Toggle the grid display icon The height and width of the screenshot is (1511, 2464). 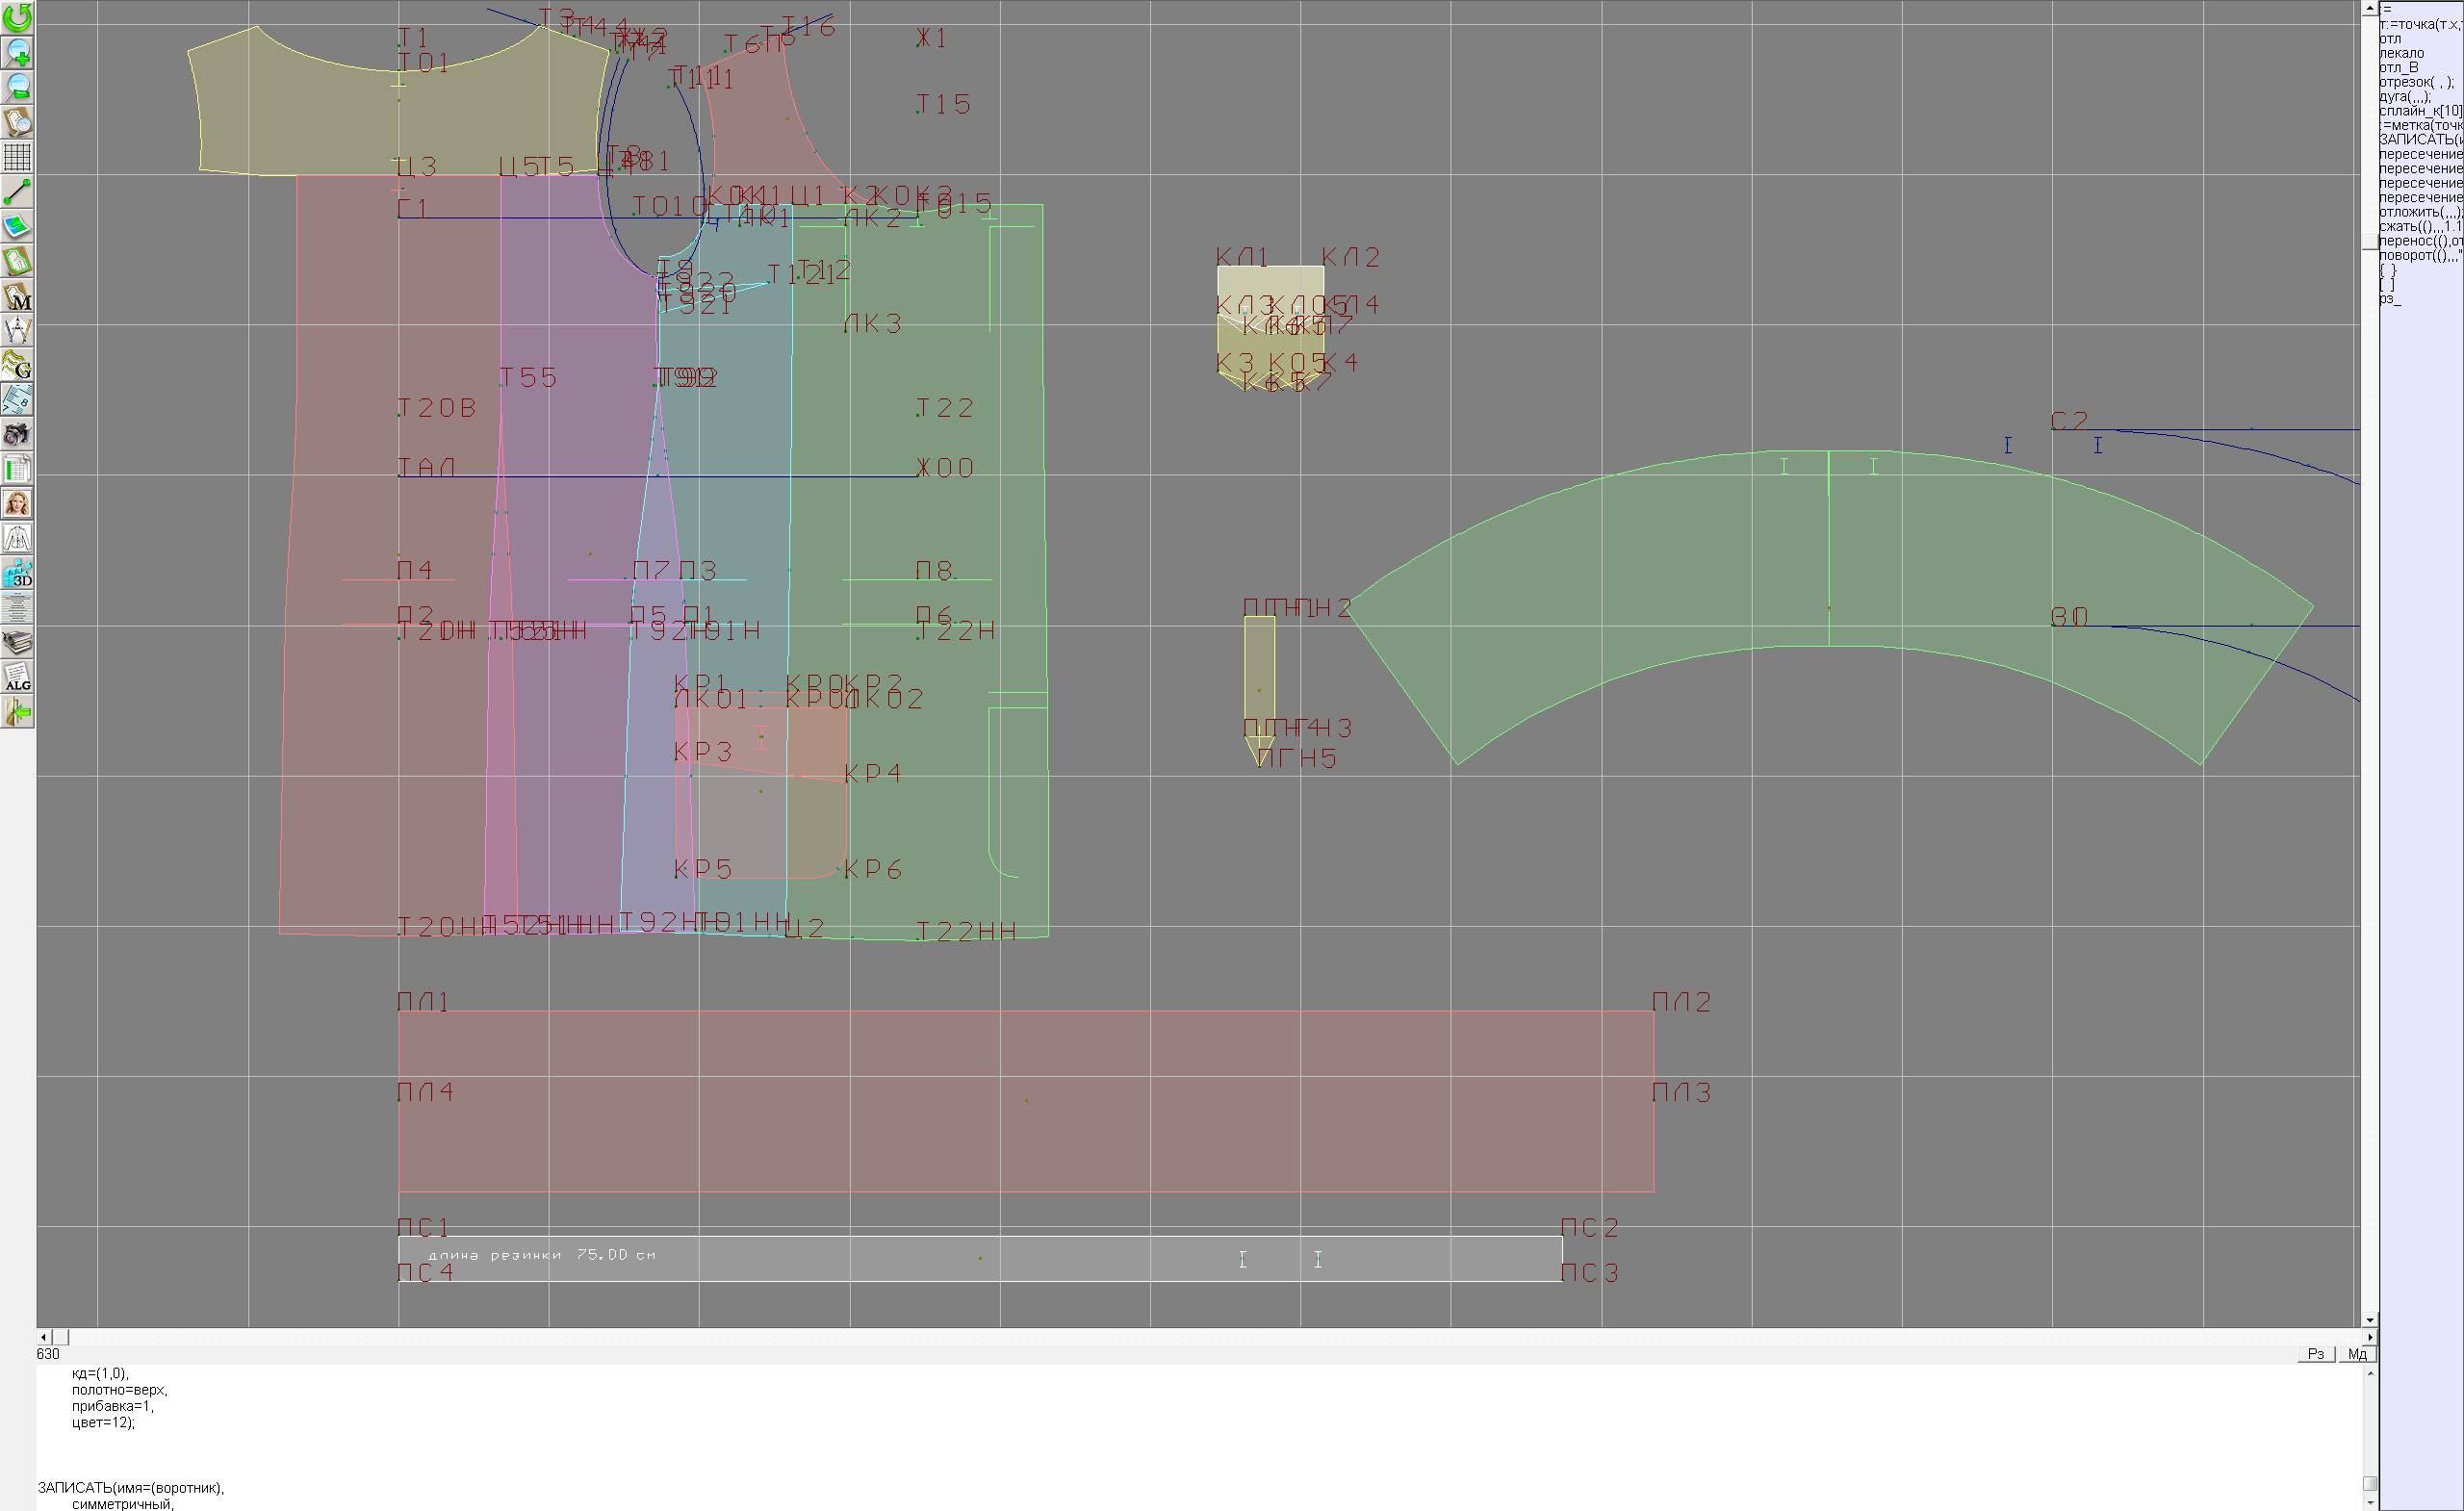click(x=17, y=156)
